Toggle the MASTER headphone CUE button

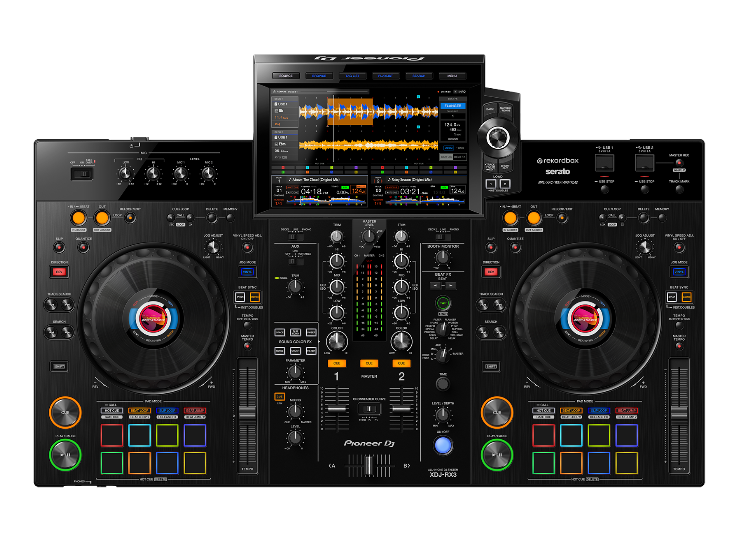369,363
